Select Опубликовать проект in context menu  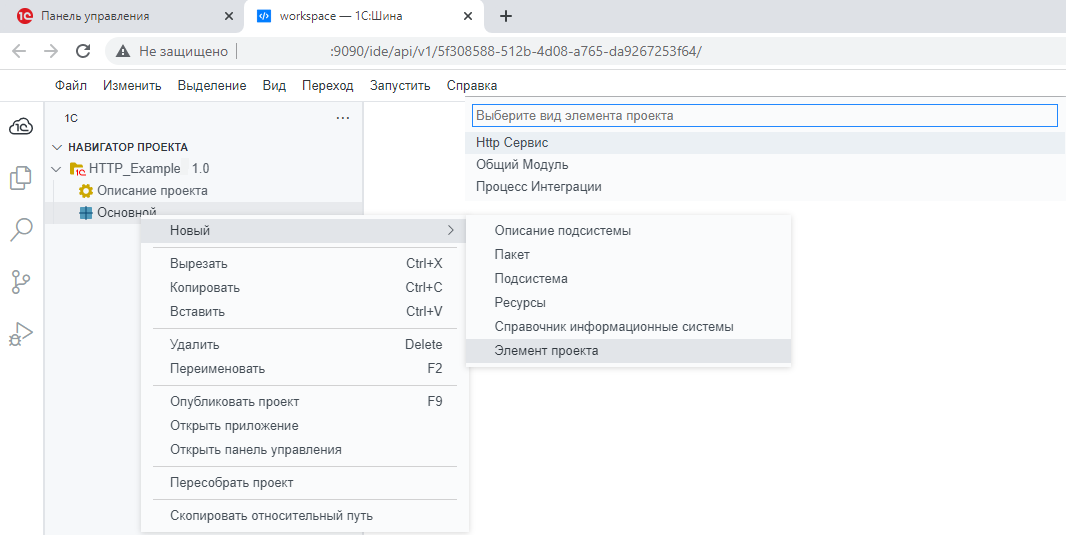(x=235, y=402)
